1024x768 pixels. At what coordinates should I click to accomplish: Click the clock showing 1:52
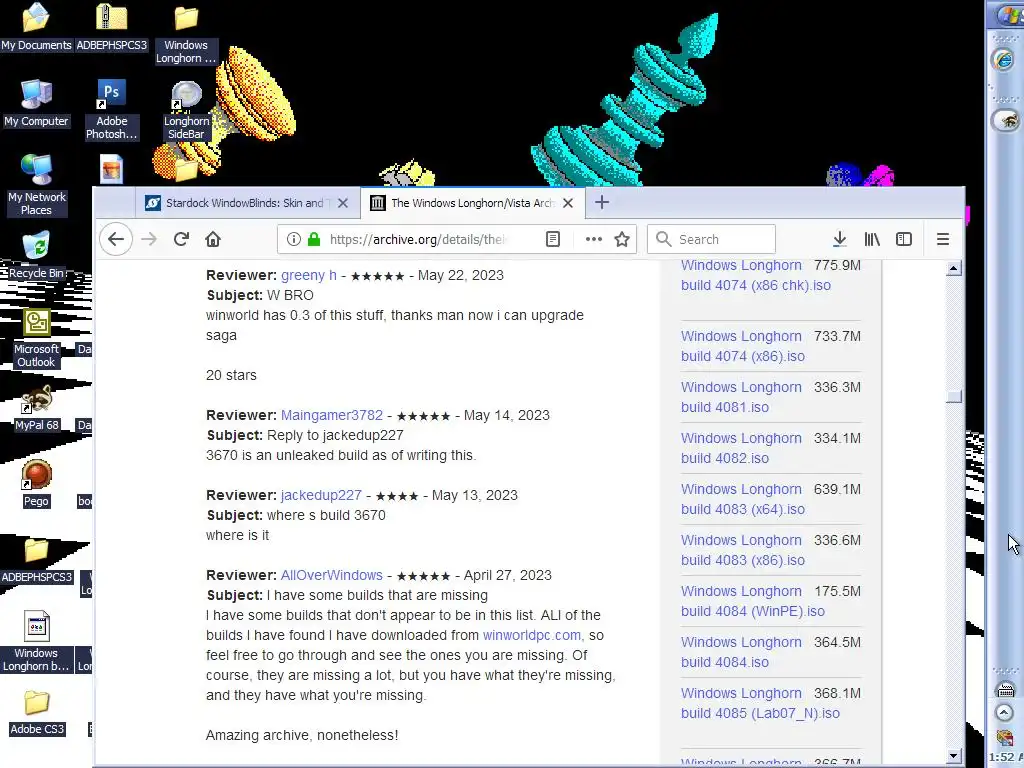pyautogui.click(x=1006, y=757)
